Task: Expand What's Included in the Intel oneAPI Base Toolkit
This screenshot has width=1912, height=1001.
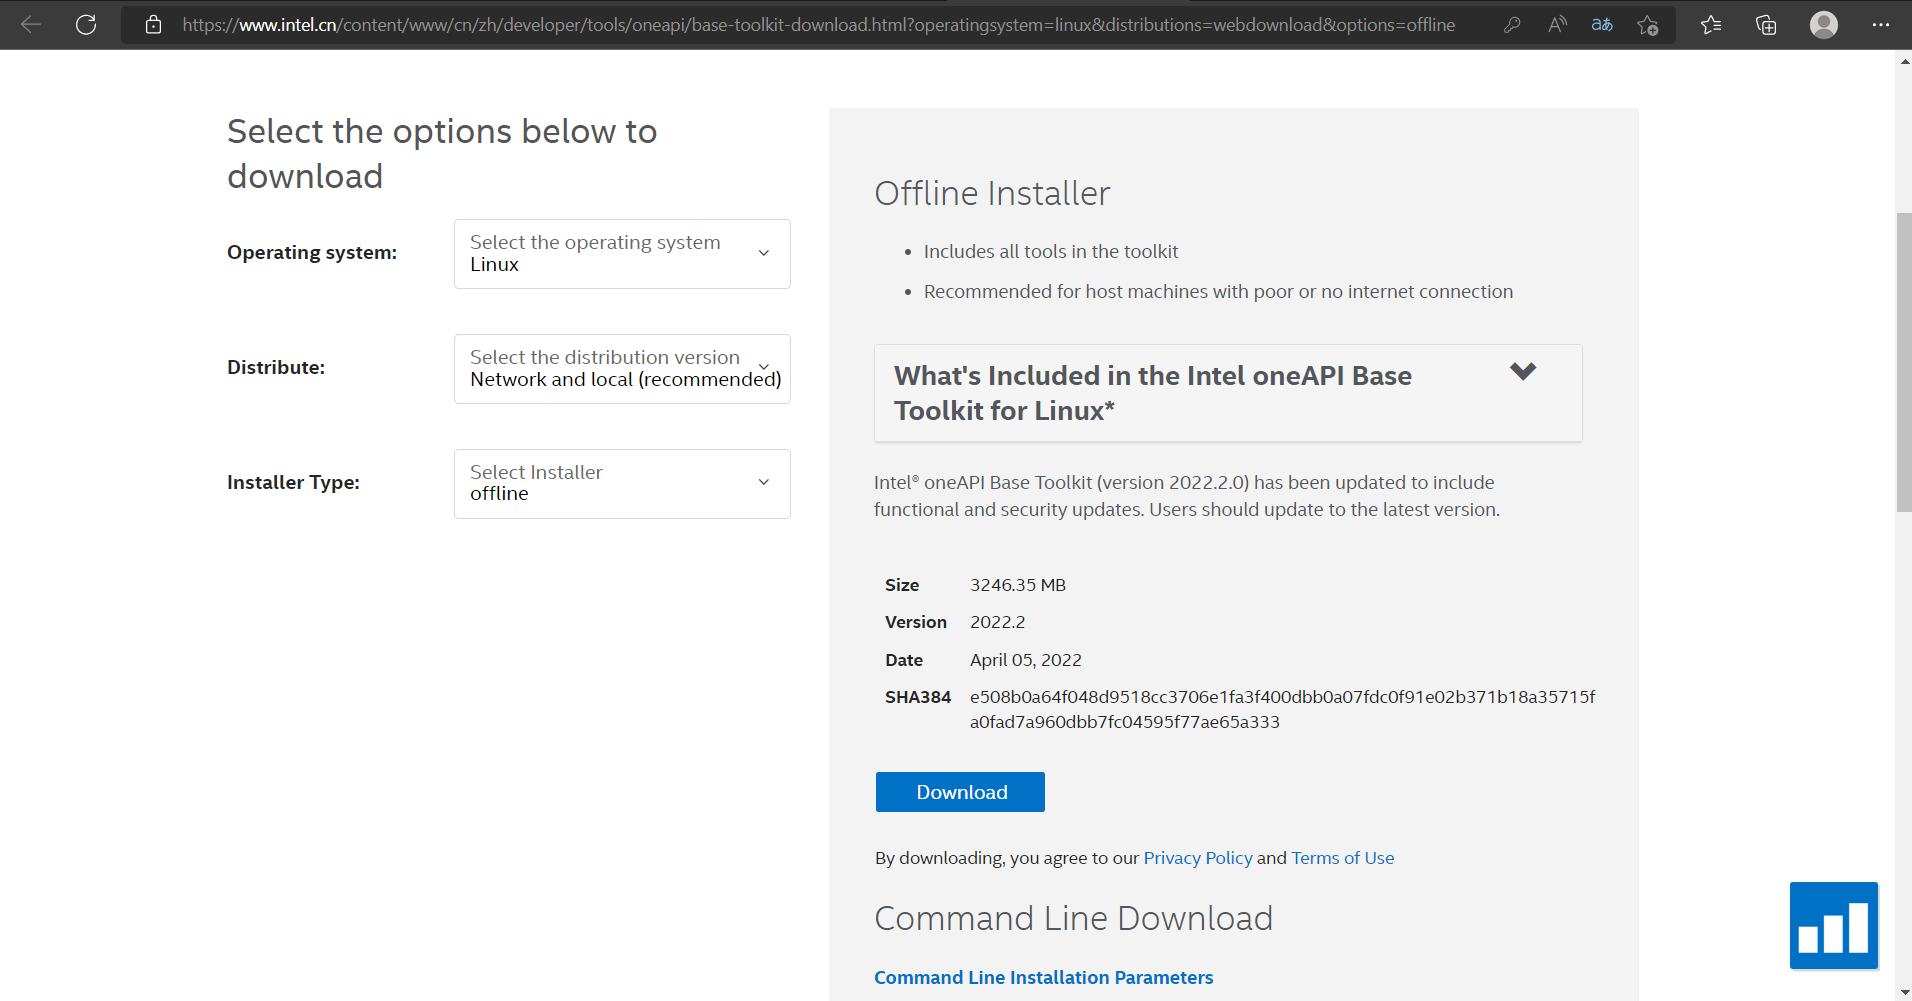Action: [x=1228, y=393]
